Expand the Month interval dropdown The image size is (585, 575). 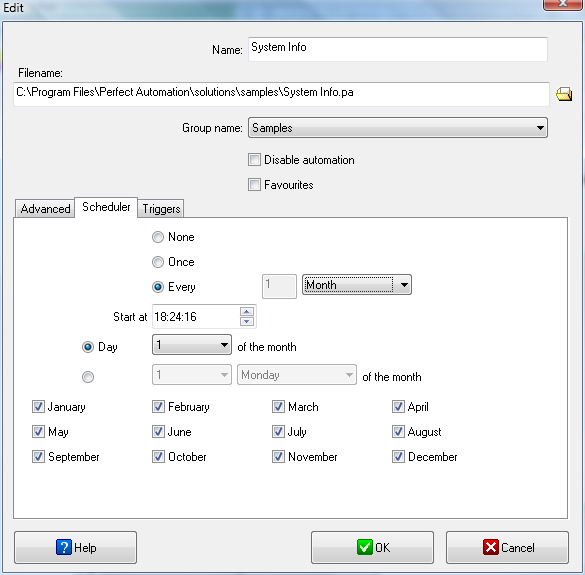357,285
